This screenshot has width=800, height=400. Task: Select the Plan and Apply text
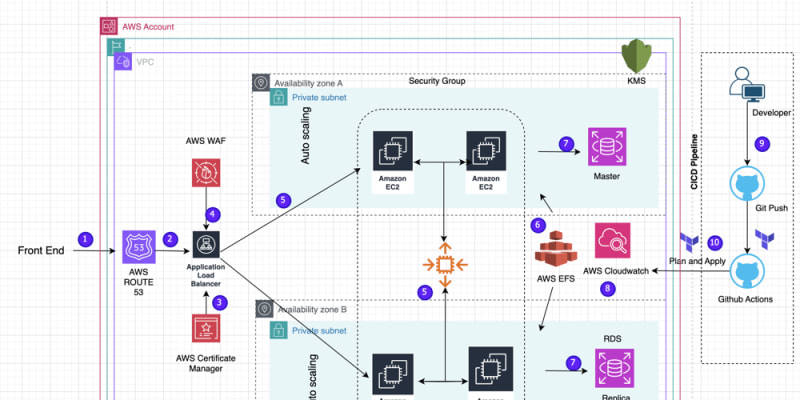click(697, 261)
